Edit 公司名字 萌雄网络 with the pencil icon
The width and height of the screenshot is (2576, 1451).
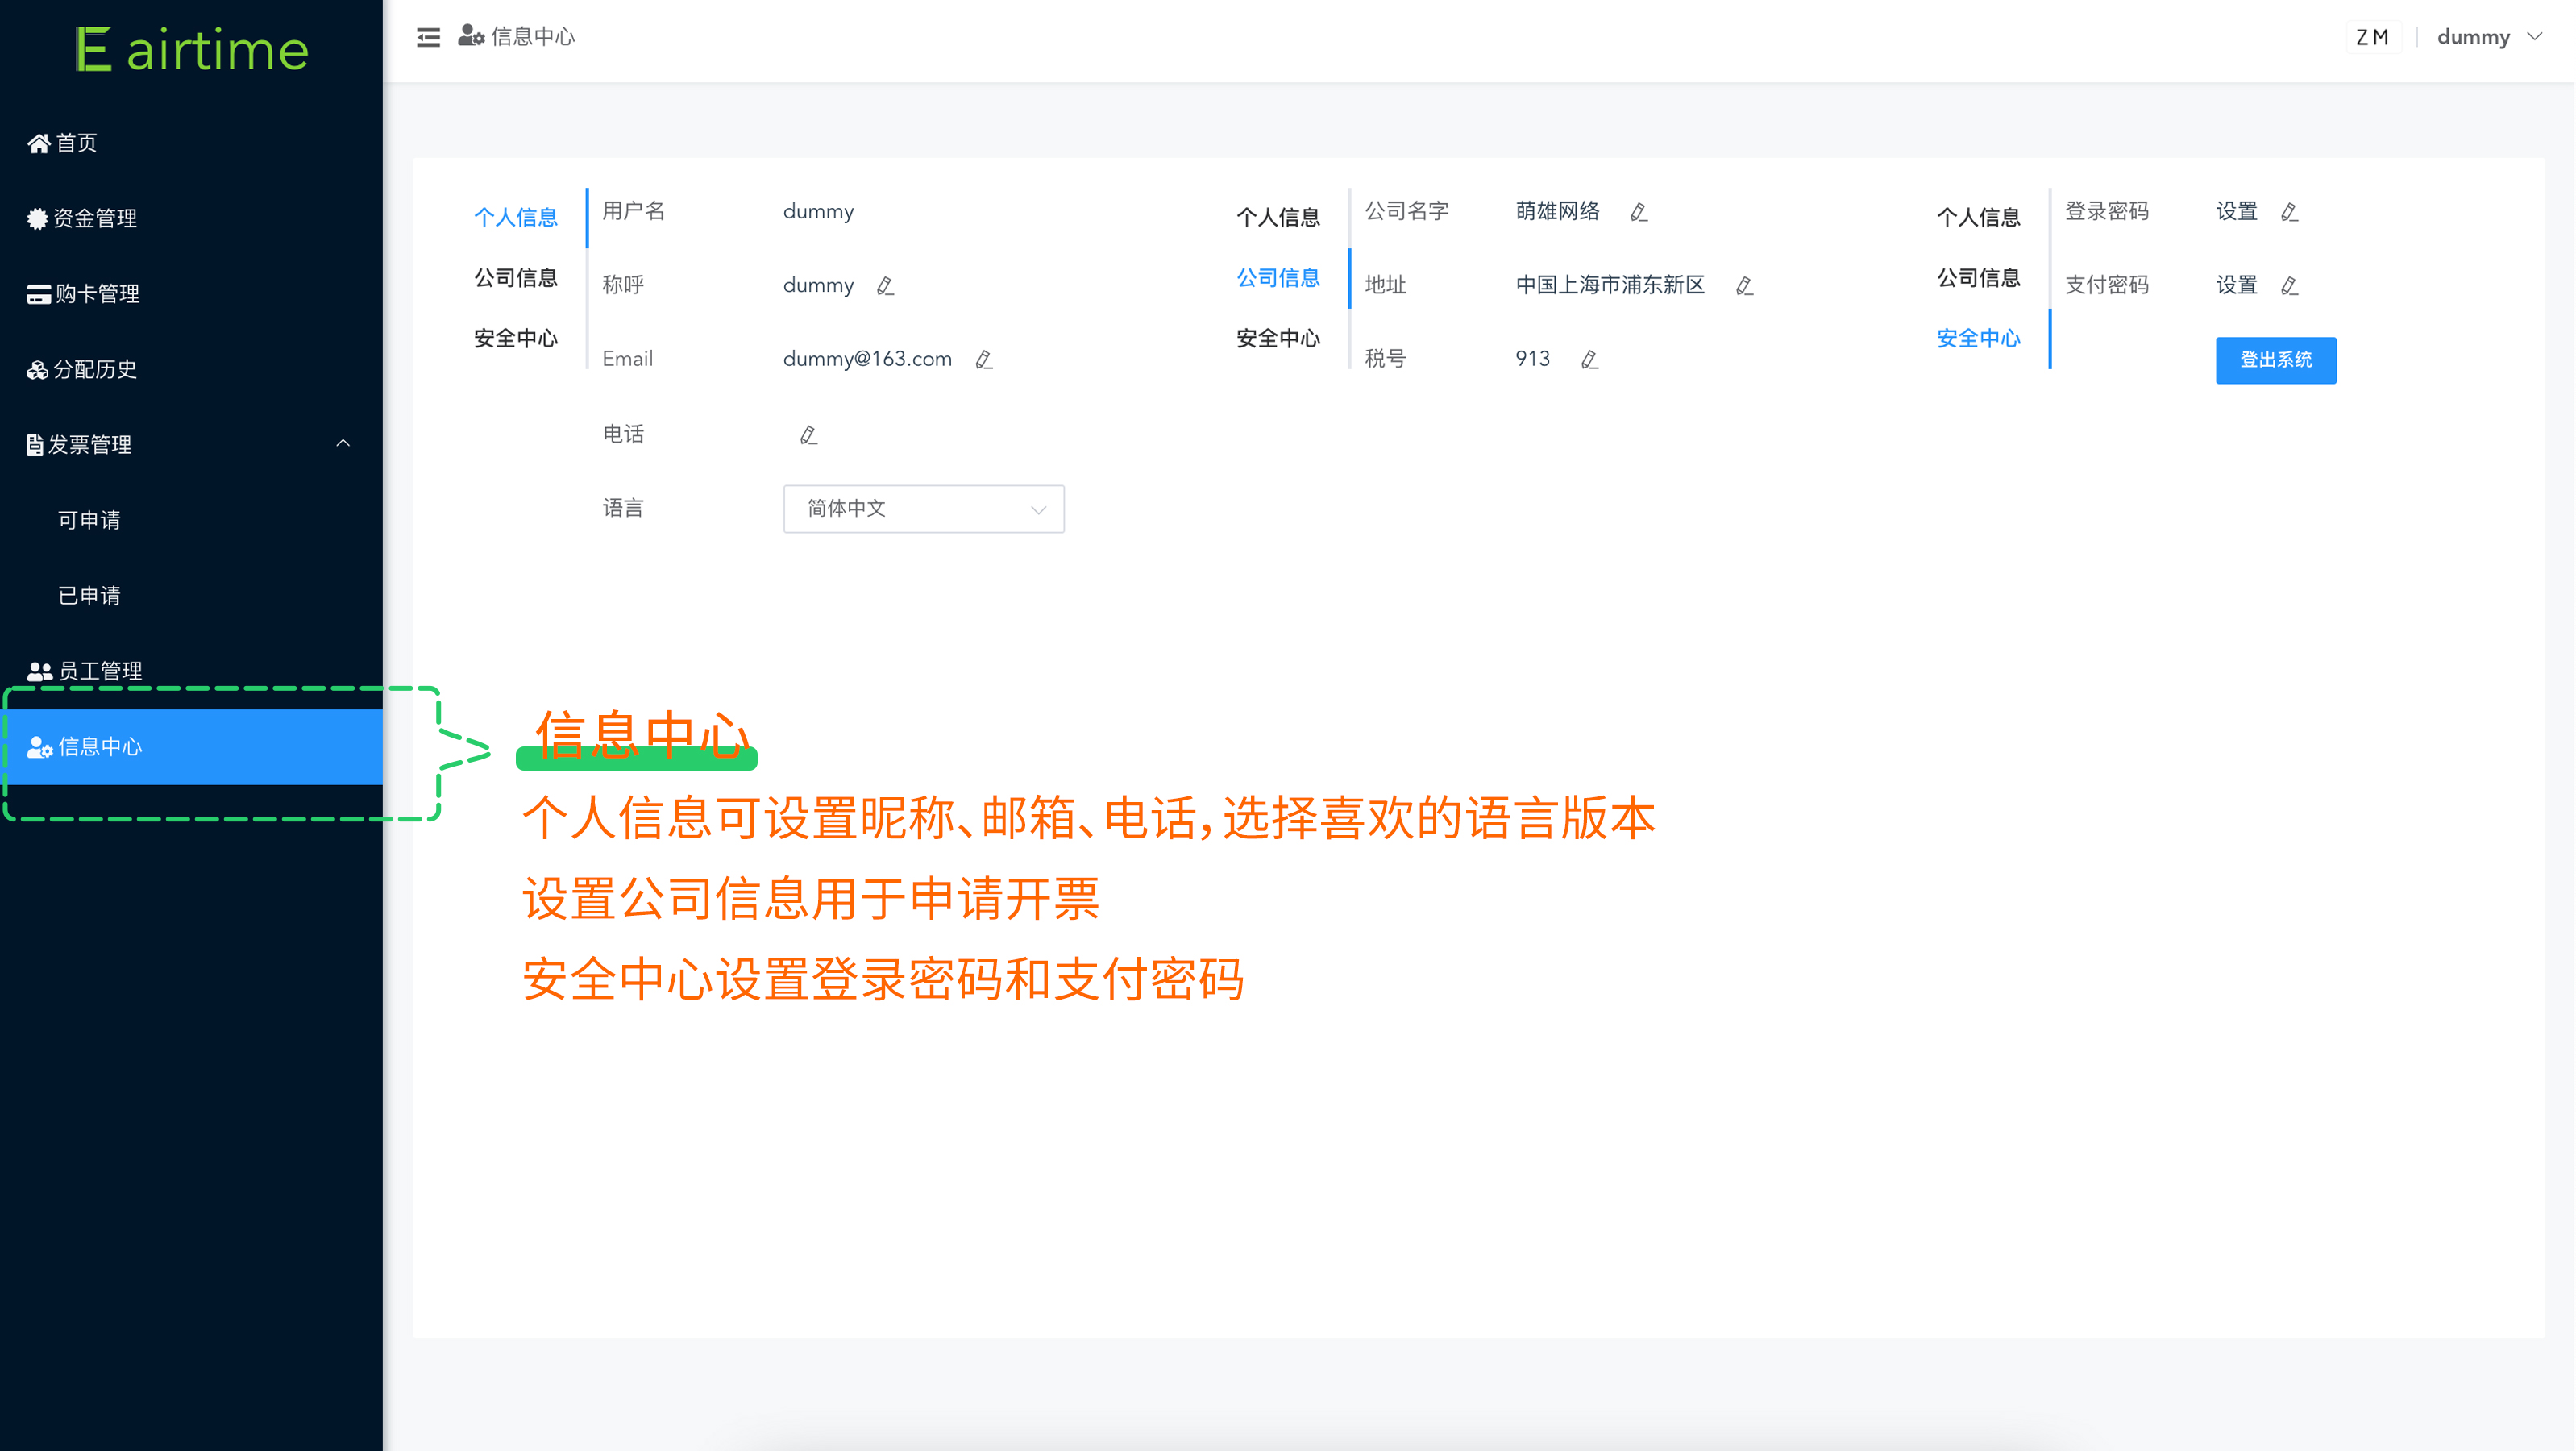[1639, 212]
